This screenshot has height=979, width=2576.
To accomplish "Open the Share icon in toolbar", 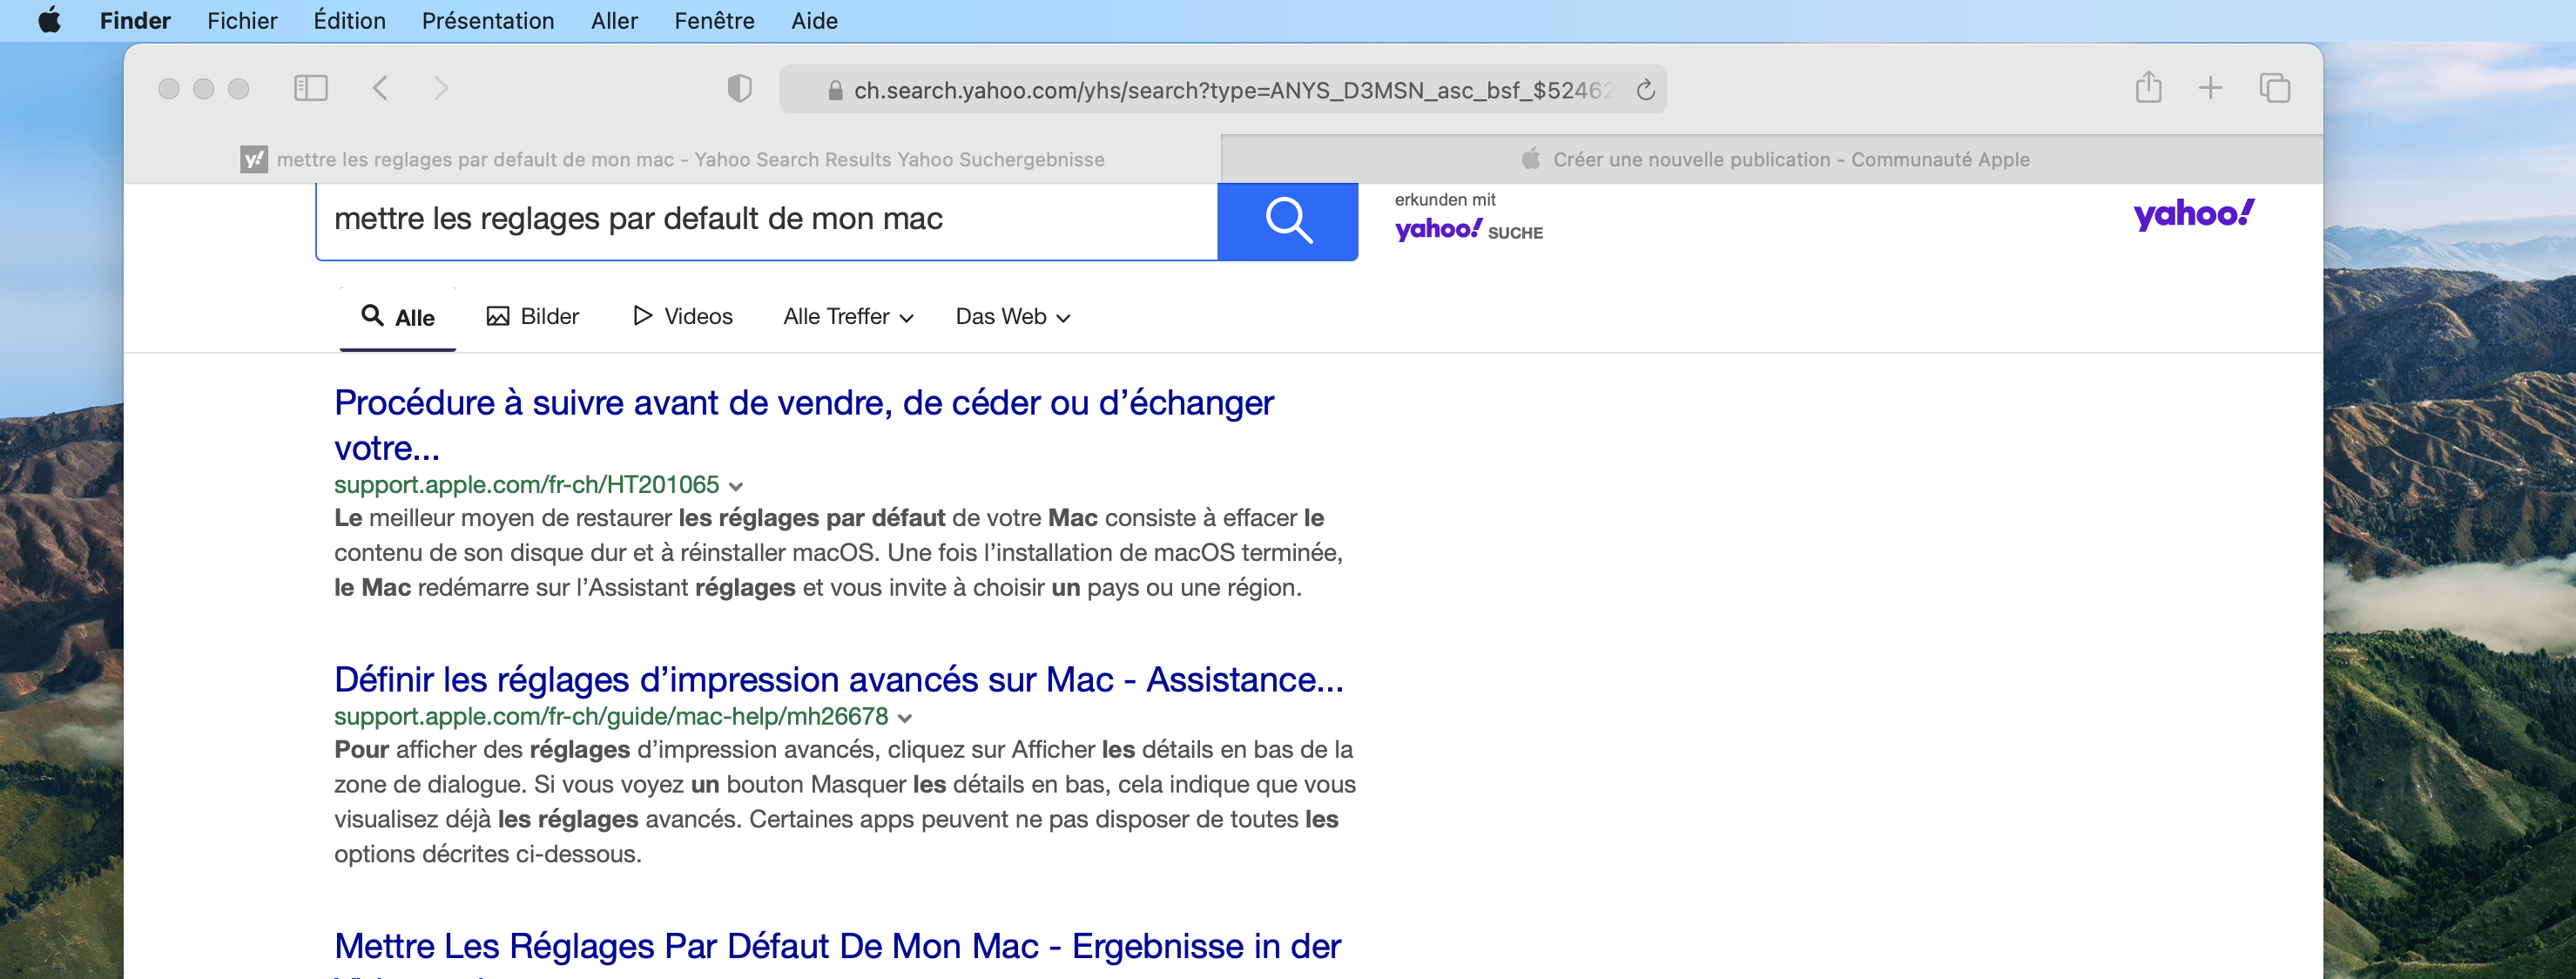I will coord(2148,88).
